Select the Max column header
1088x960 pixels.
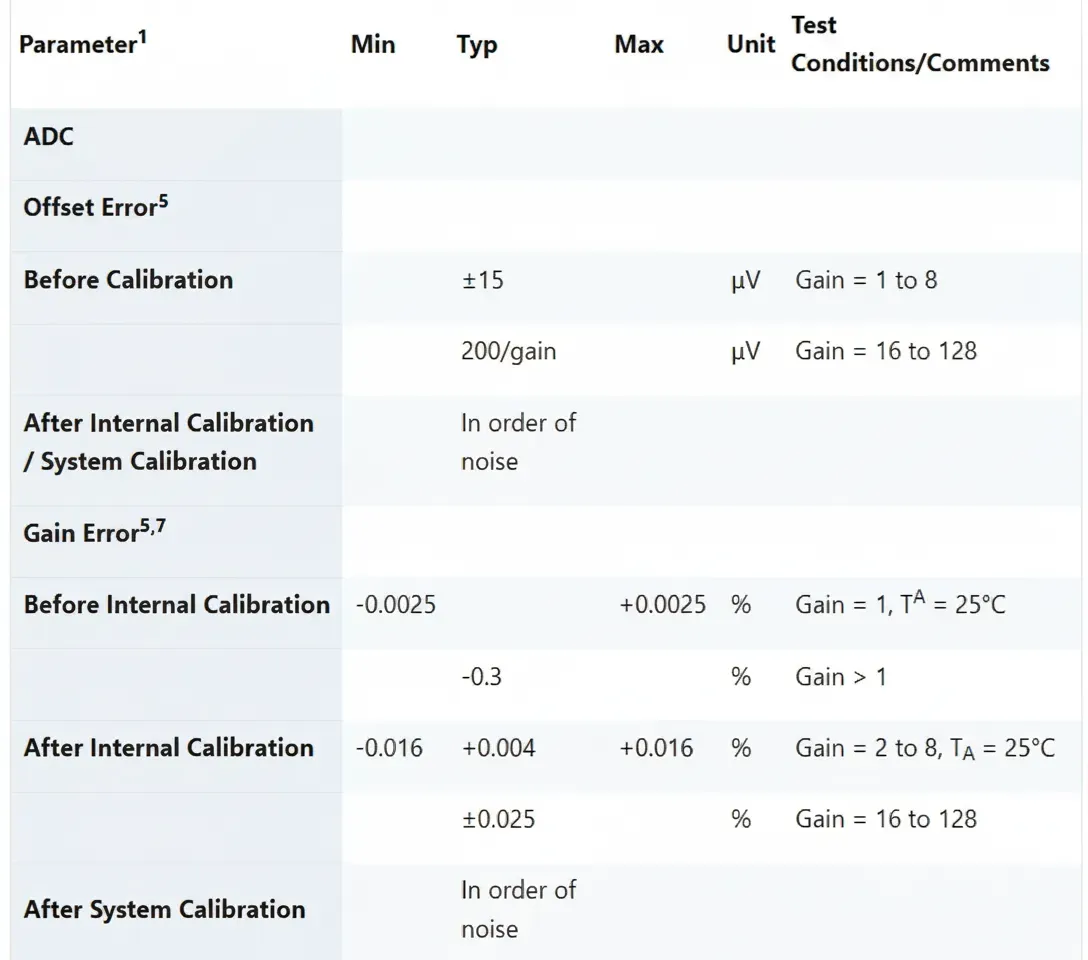(638, 44)
